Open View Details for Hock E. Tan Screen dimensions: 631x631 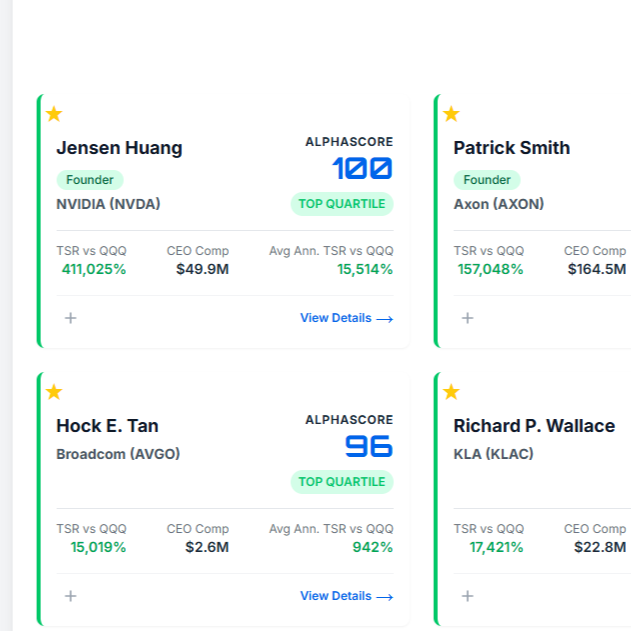(x=346, y=596)
